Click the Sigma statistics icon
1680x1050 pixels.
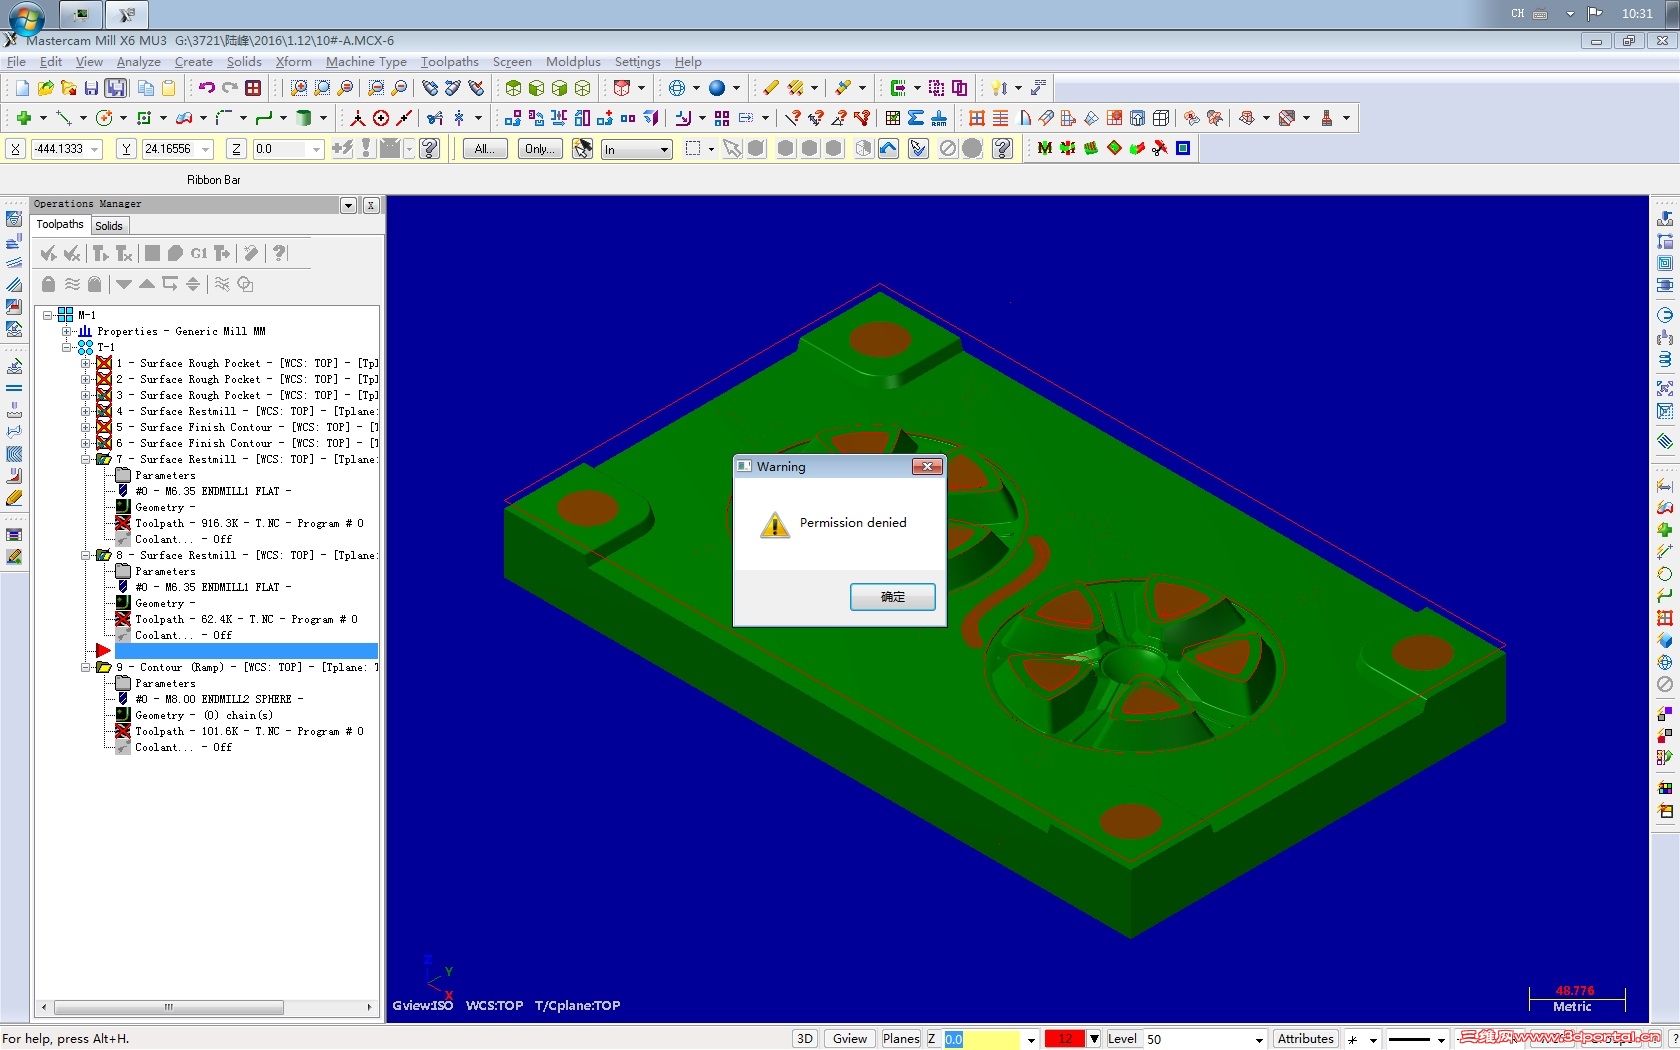pos(915,118)
